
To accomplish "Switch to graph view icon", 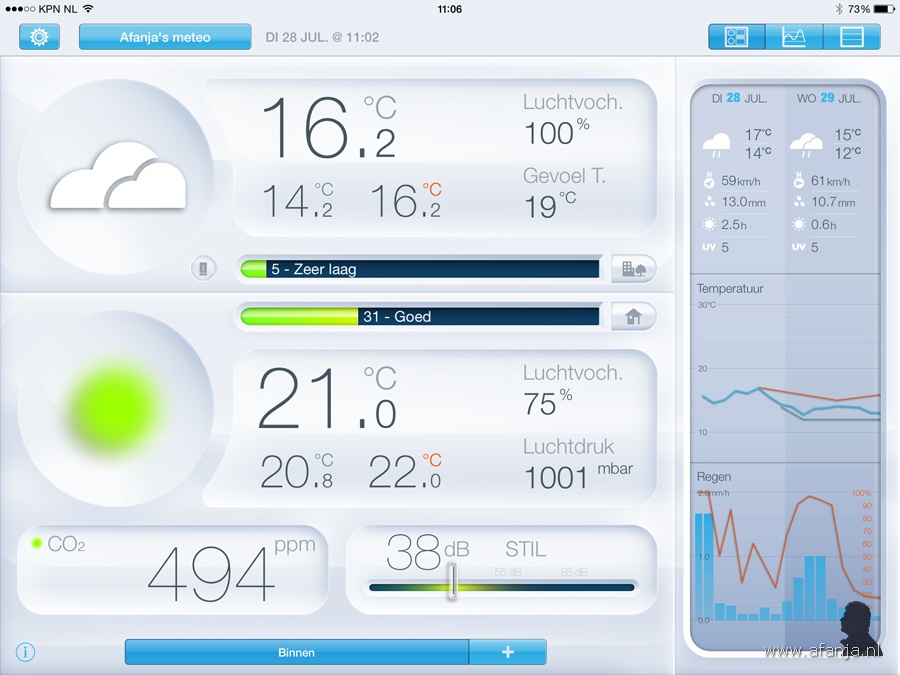I will pyautogui.click(x=794, y=37).
